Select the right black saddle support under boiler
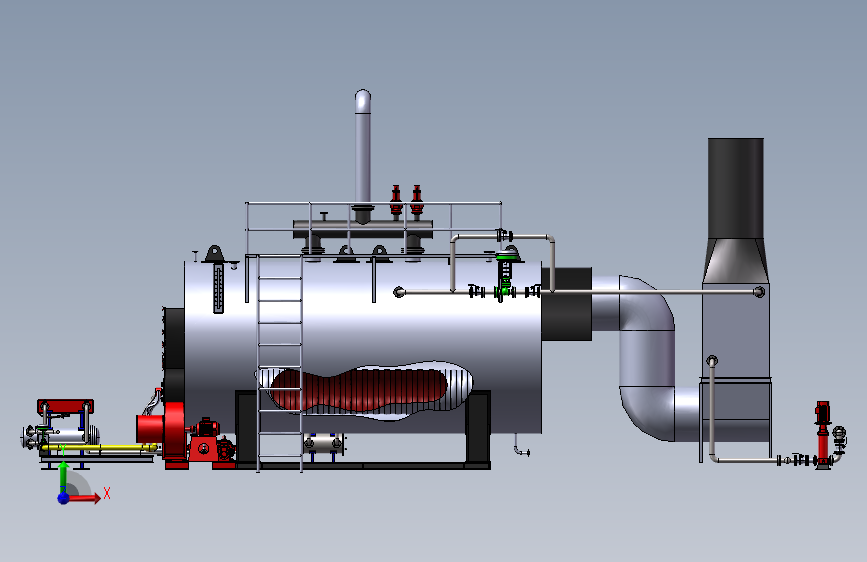The image size is (867, 562). (x=478, y=429)
